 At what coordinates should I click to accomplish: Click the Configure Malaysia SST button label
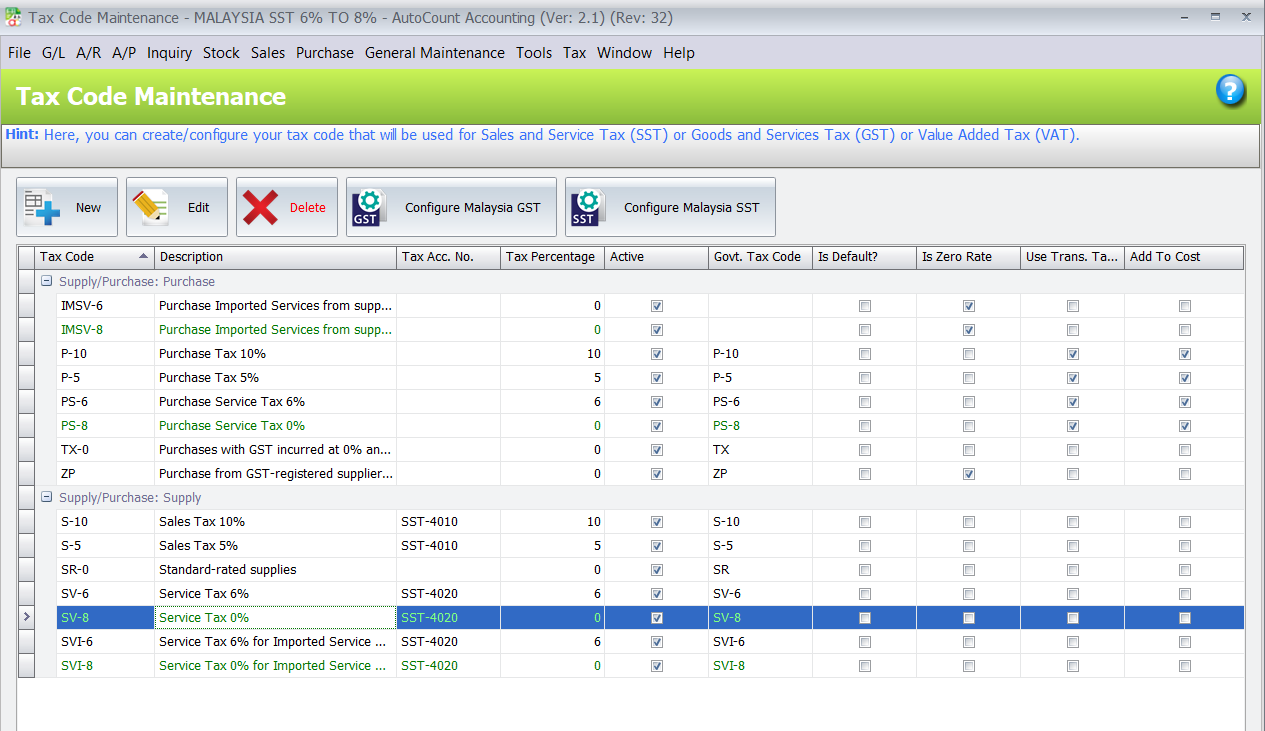pos(691,208)
